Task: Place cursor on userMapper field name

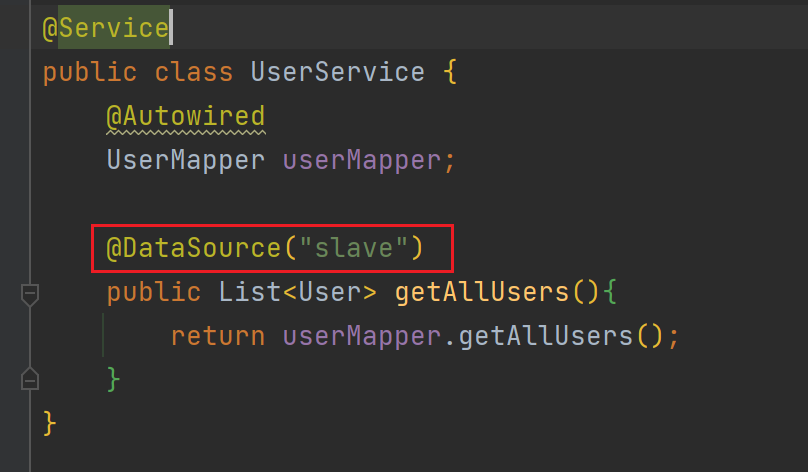Action: [x=362, y=160]
